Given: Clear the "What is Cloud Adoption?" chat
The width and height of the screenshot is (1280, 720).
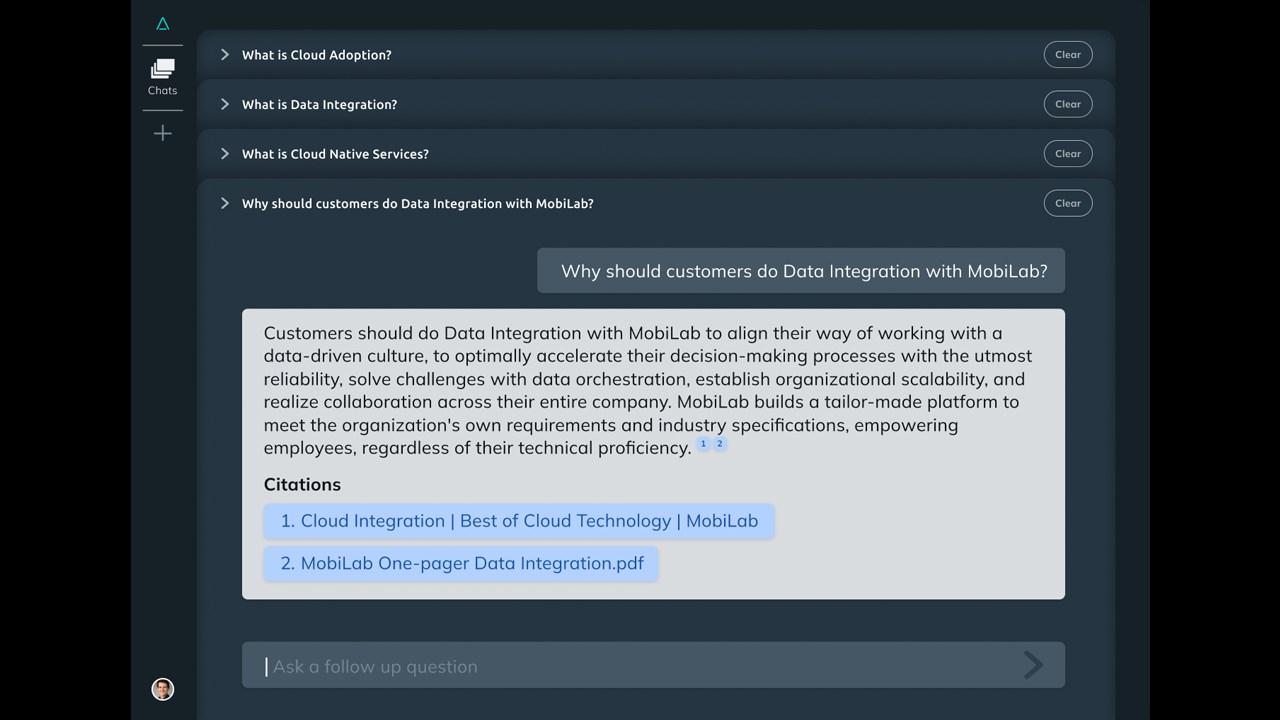Looking at the screenshot, I should coord(1067,55).
